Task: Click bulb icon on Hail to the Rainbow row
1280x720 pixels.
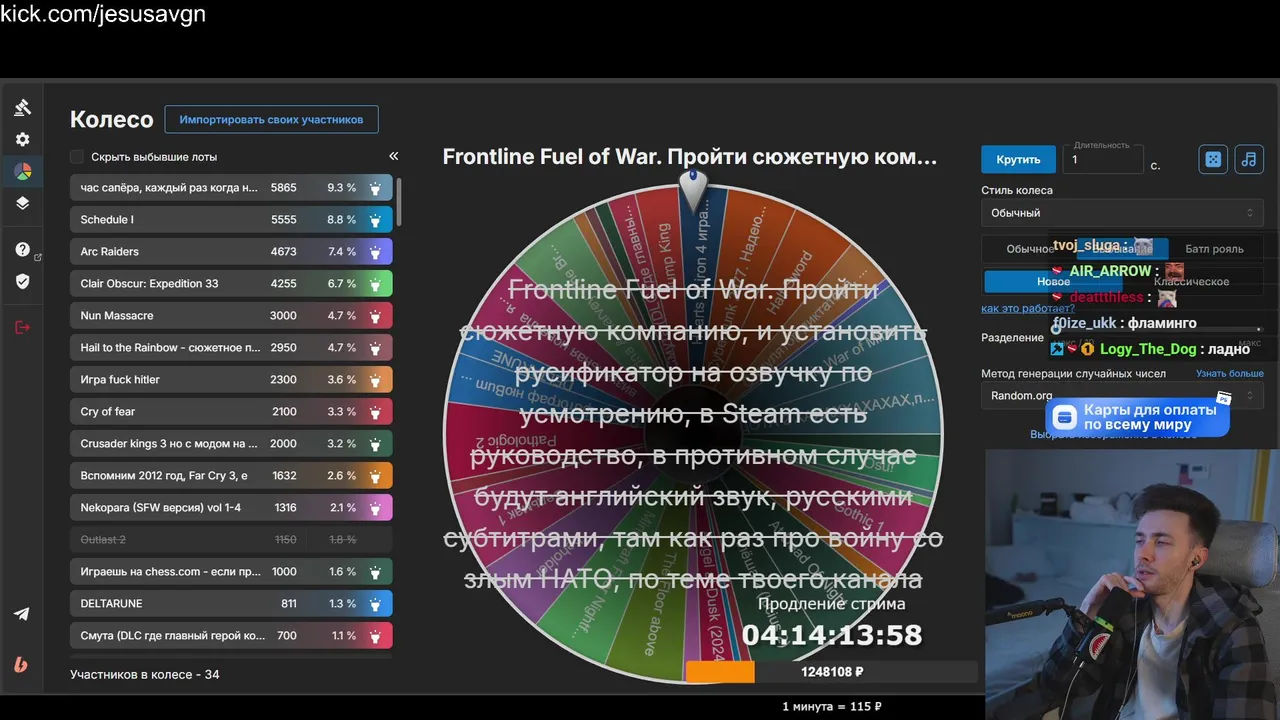Action: pyautogui.click(x=375, y=348)
